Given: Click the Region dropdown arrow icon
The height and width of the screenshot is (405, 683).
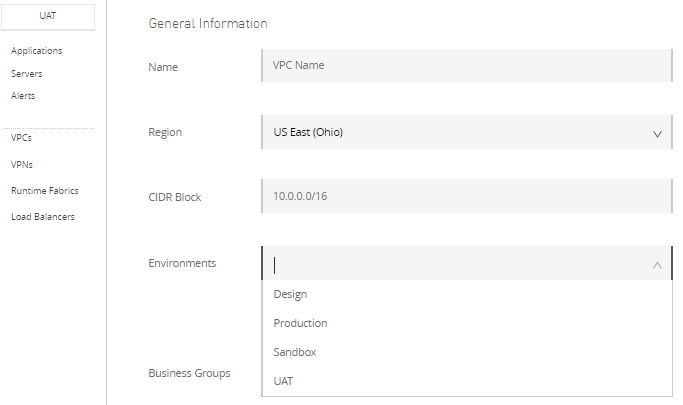Looking at the screenshot, I should click(x=657, y=132).
